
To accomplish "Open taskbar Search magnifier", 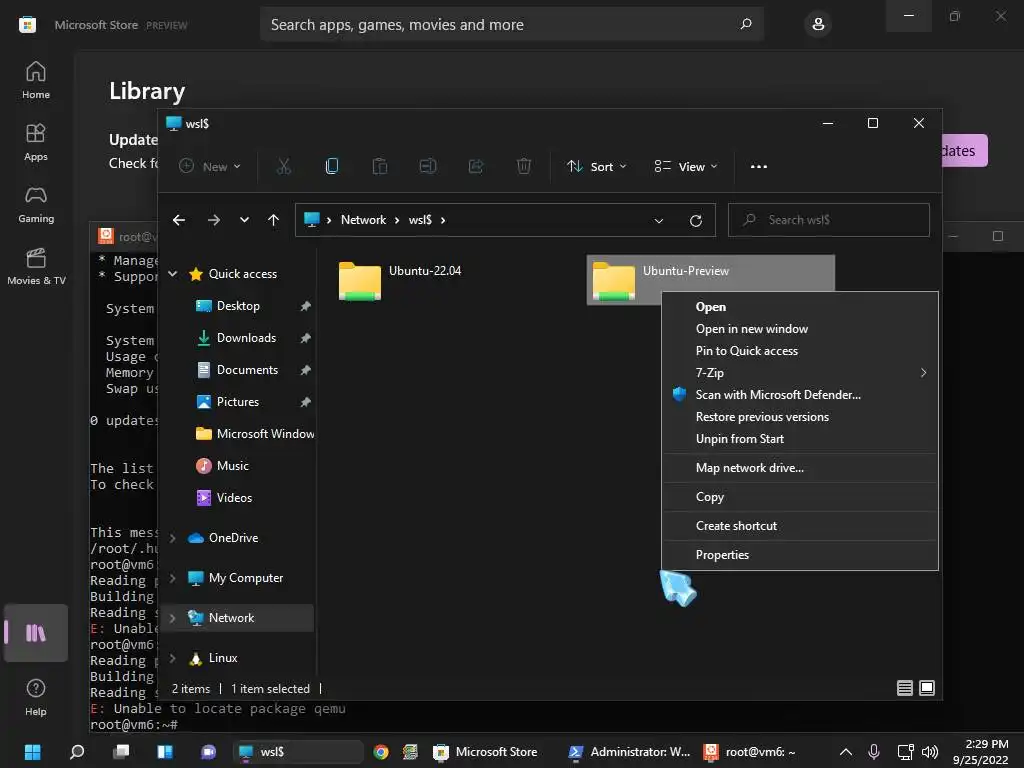I will (x=77, y=752).
